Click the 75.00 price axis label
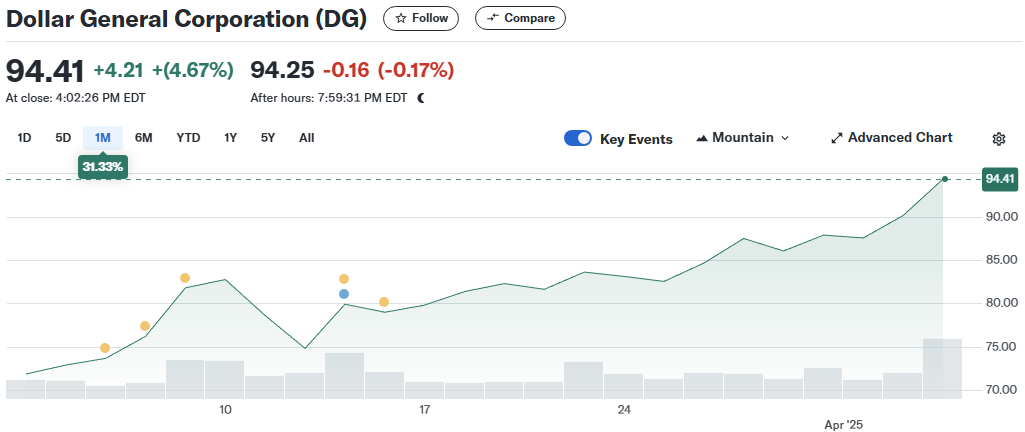 pos(1001,347)
